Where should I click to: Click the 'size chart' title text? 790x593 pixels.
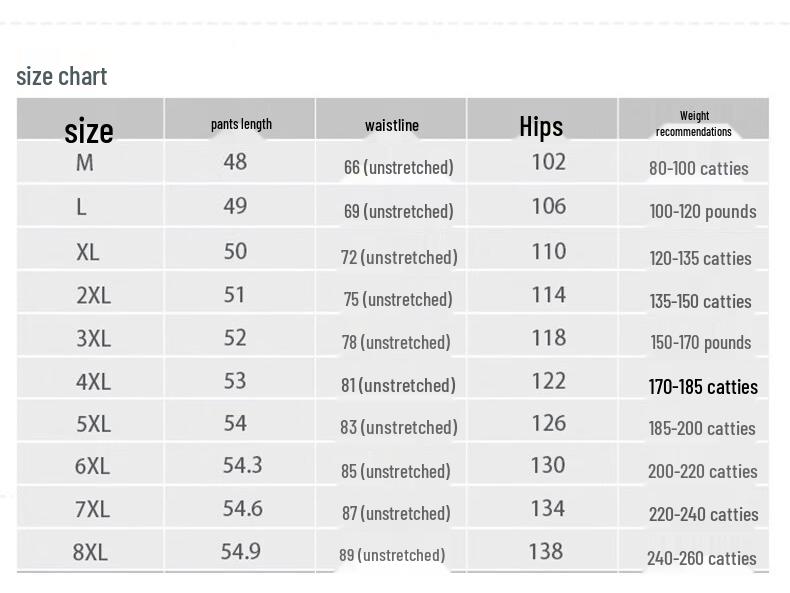(x=62, y=76)
